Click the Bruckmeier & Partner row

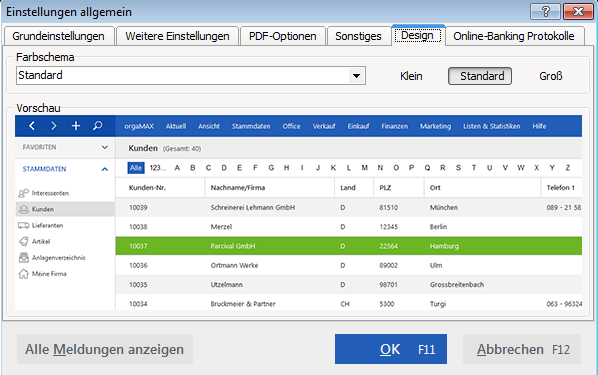coord(349,303)
